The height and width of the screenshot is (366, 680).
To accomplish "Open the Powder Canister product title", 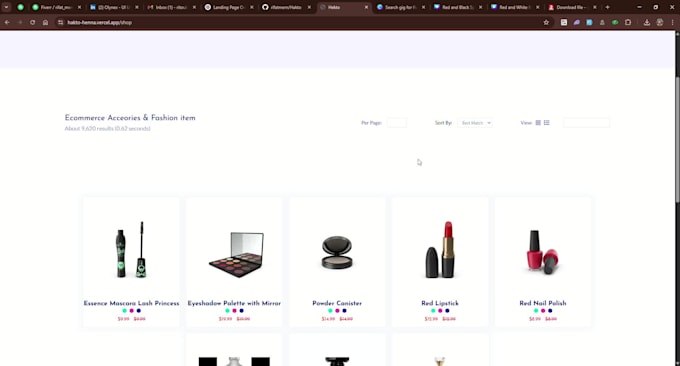I will [x=337, y=303].
